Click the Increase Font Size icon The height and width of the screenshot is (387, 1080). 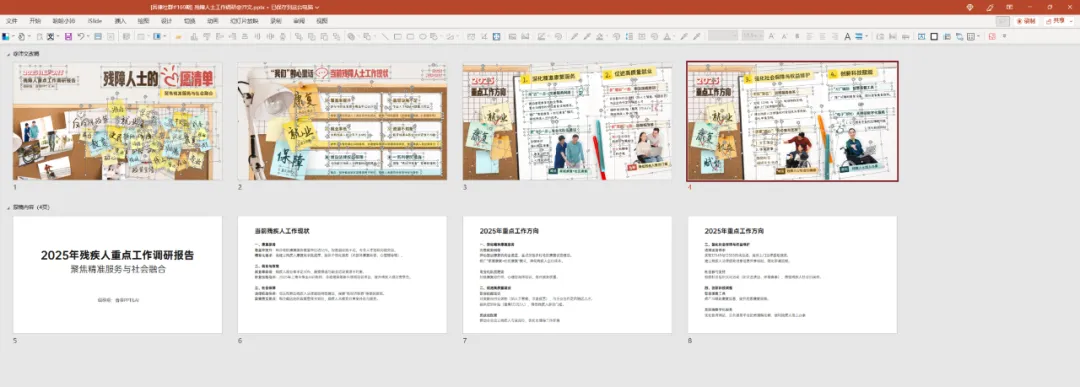click(771, 36)
